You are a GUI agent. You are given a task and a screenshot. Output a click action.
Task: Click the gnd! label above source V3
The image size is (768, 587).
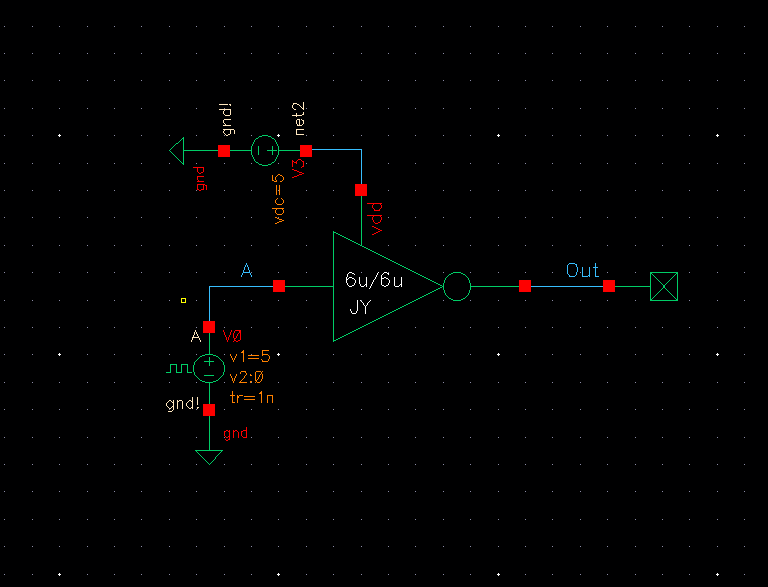[x=227, y=120]
